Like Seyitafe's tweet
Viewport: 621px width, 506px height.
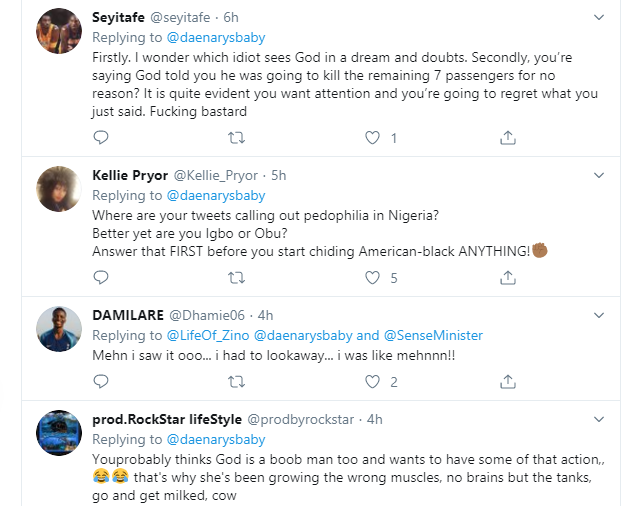point(373,137)
